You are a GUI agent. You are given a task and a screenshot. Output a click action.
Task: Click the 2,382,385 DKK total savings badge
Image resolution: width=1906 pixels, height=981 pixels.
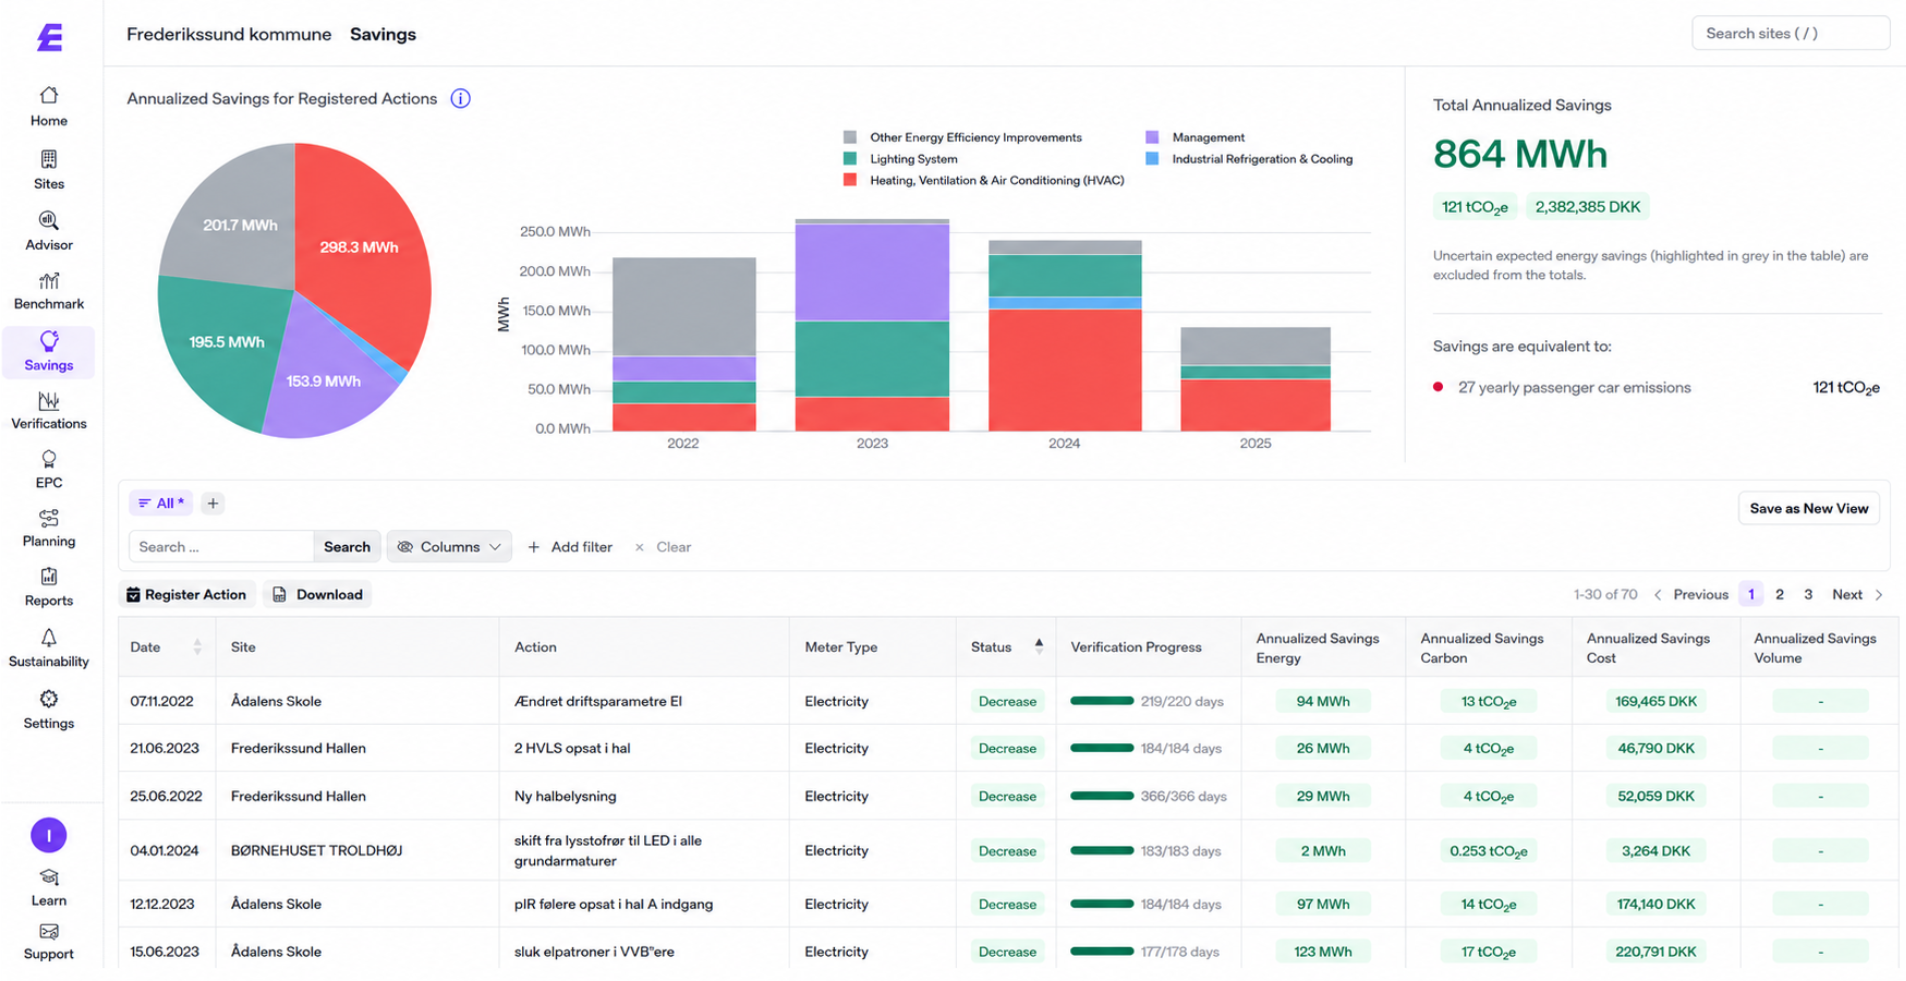pos(1588,207)
